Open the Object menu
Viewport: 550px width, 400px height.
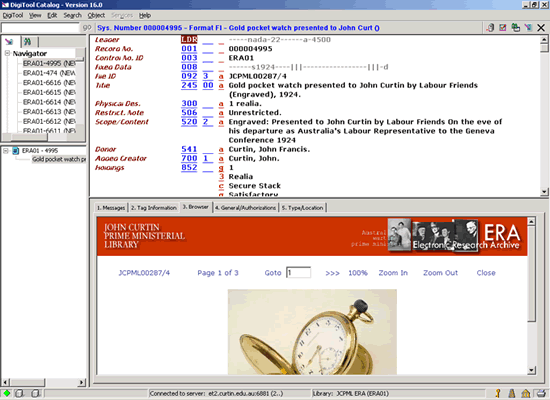pyautogui.click(x=96, y=15)
